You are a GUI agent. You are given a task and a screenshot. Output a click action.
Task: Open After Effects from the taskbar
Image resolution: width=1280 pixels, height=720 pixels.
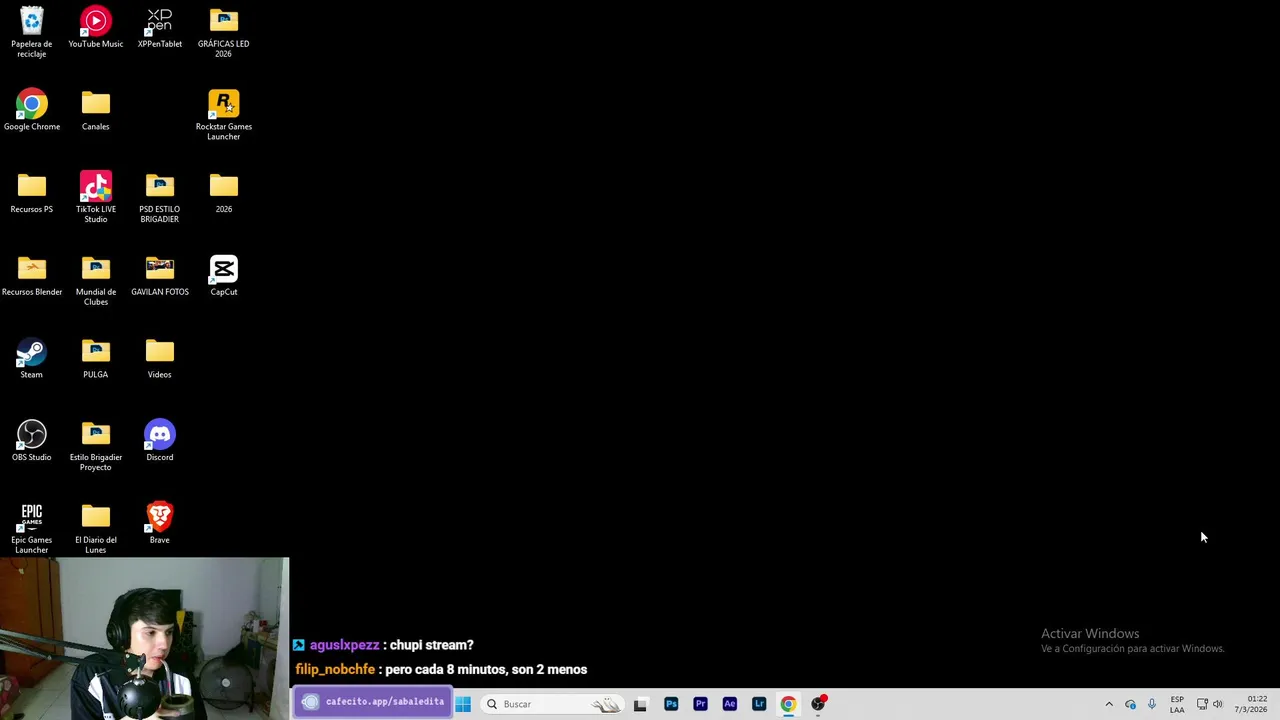729,704
